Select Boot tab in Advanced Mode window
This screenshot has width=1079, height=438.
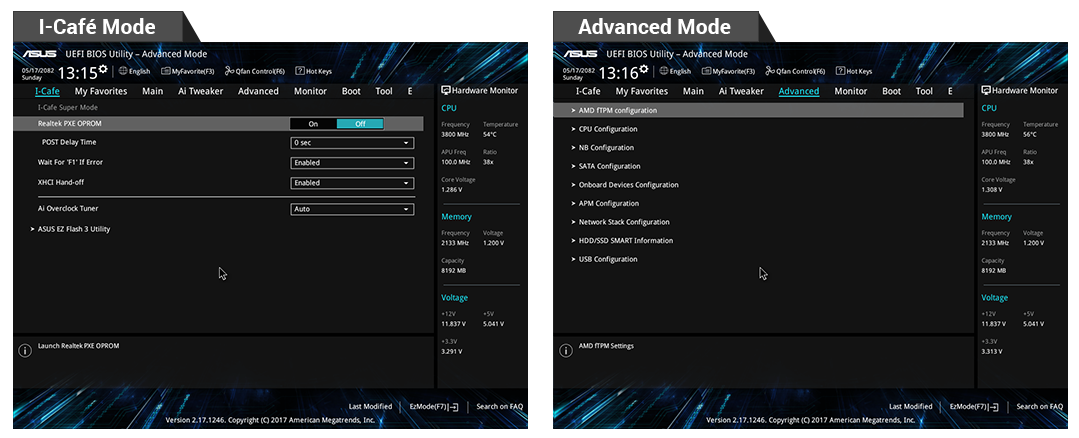point(891,91)
